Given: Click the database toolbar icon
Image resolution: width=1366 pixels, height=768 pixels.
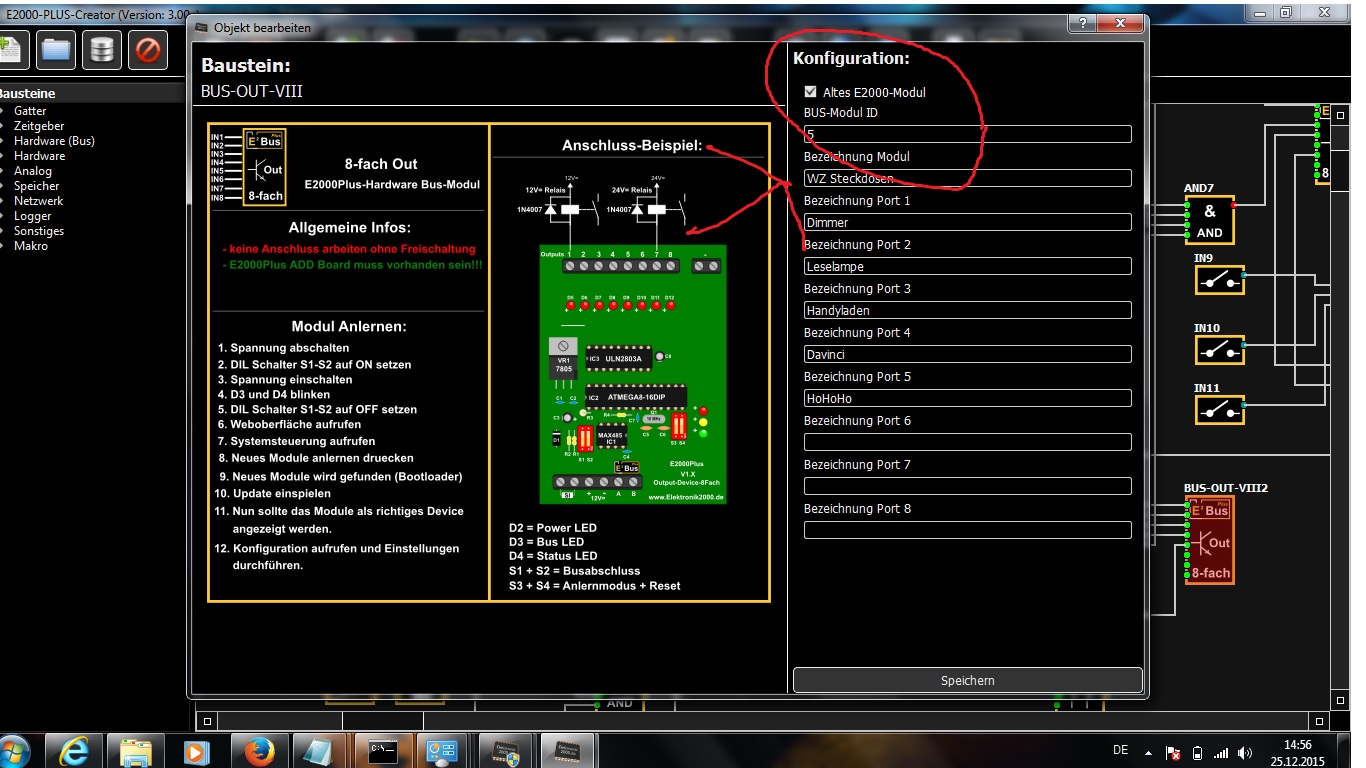Looking at the screenshot, I should [x=102, y=49].
